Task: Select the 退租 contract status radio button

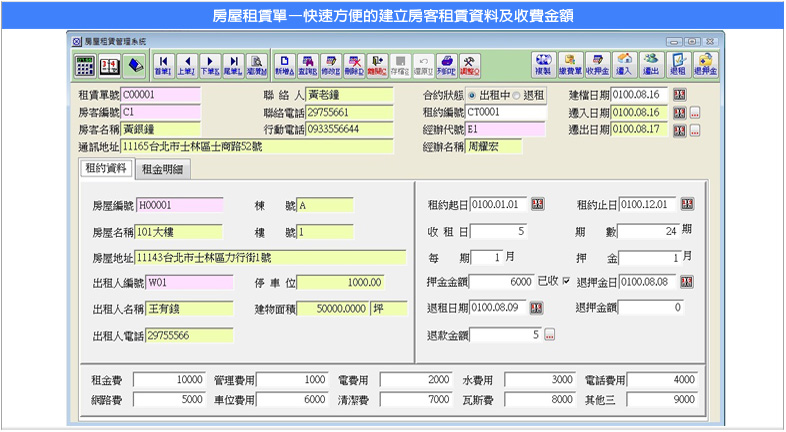Action: 516,95
